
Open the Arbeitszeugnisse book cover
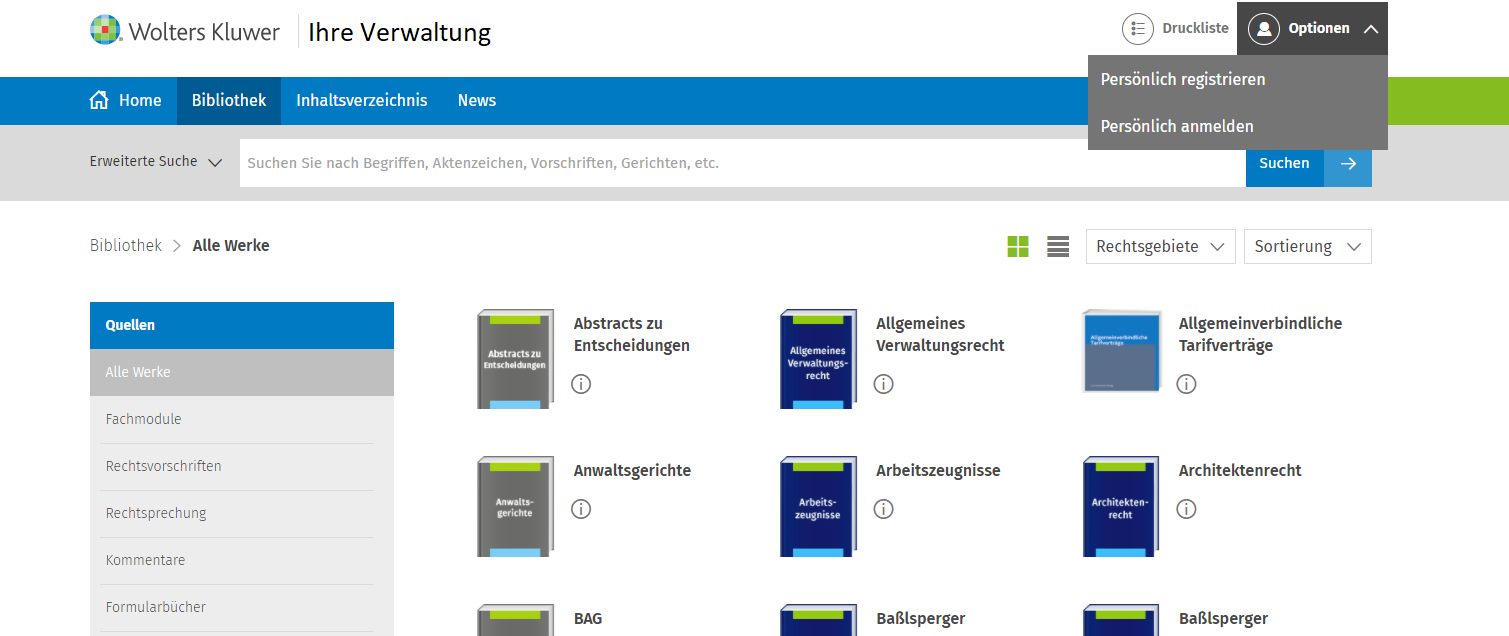pyautogui.click(x=818, y=506)
